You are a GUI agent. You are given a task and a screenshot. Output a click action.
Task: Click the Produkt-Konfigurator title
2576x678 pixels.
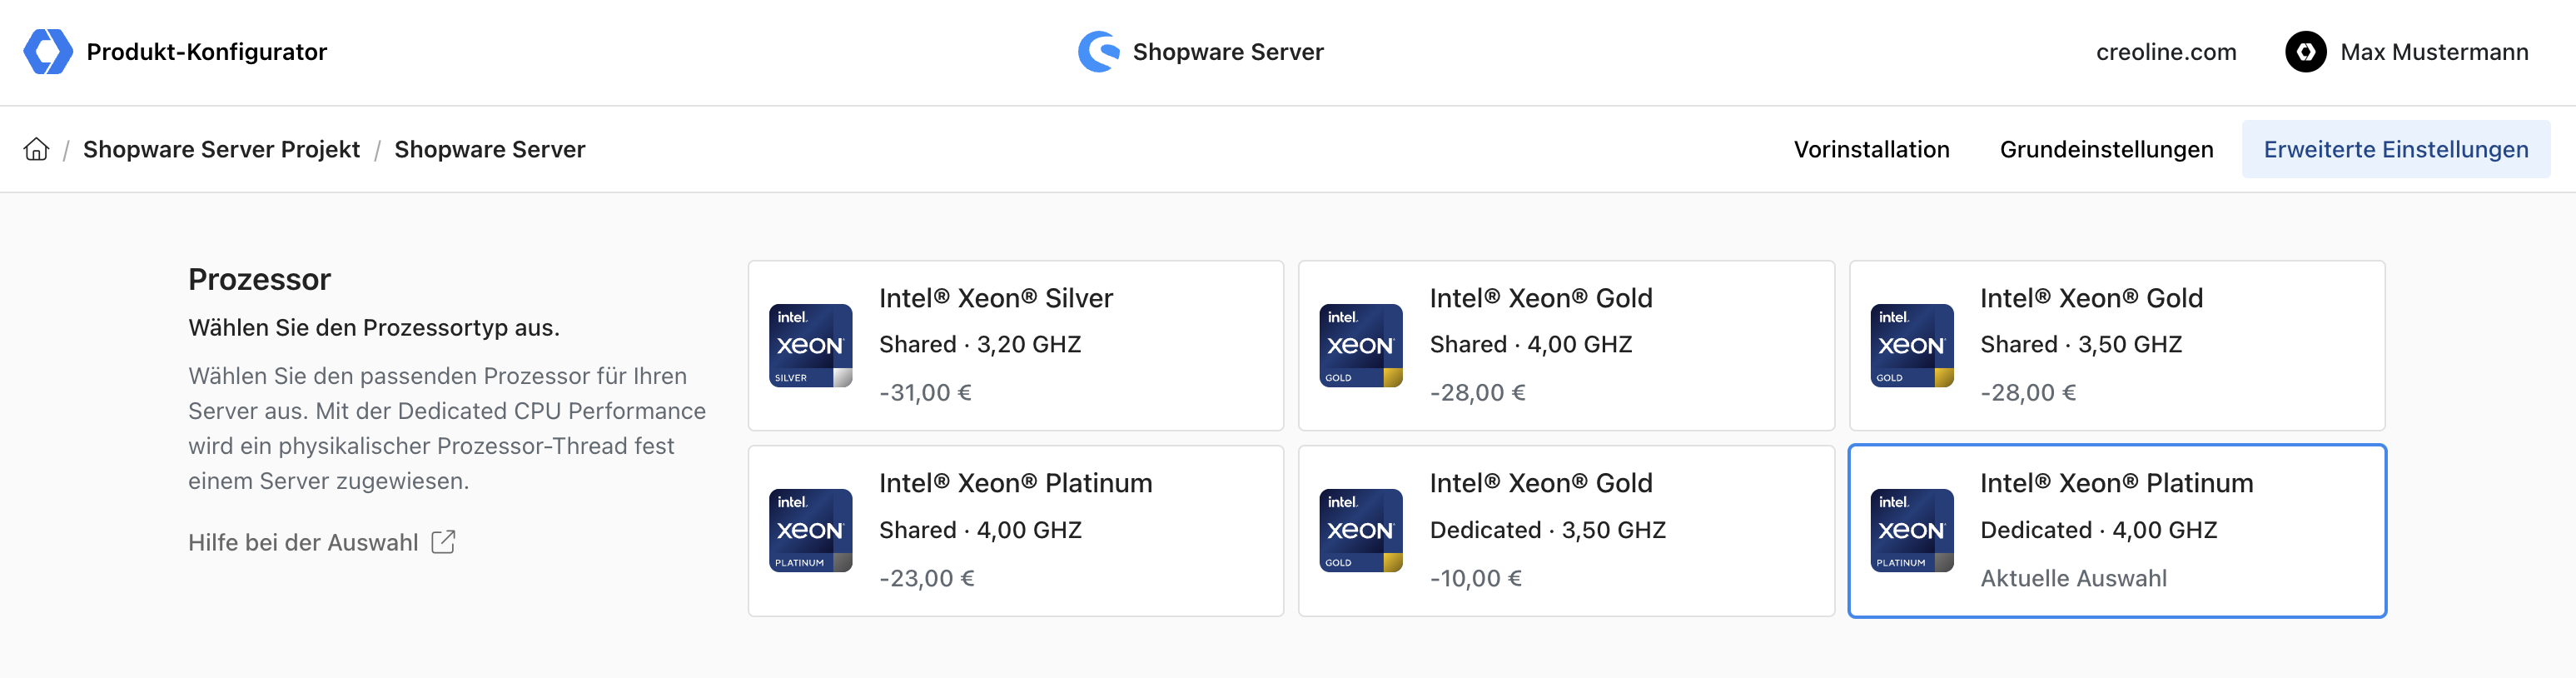207,52
